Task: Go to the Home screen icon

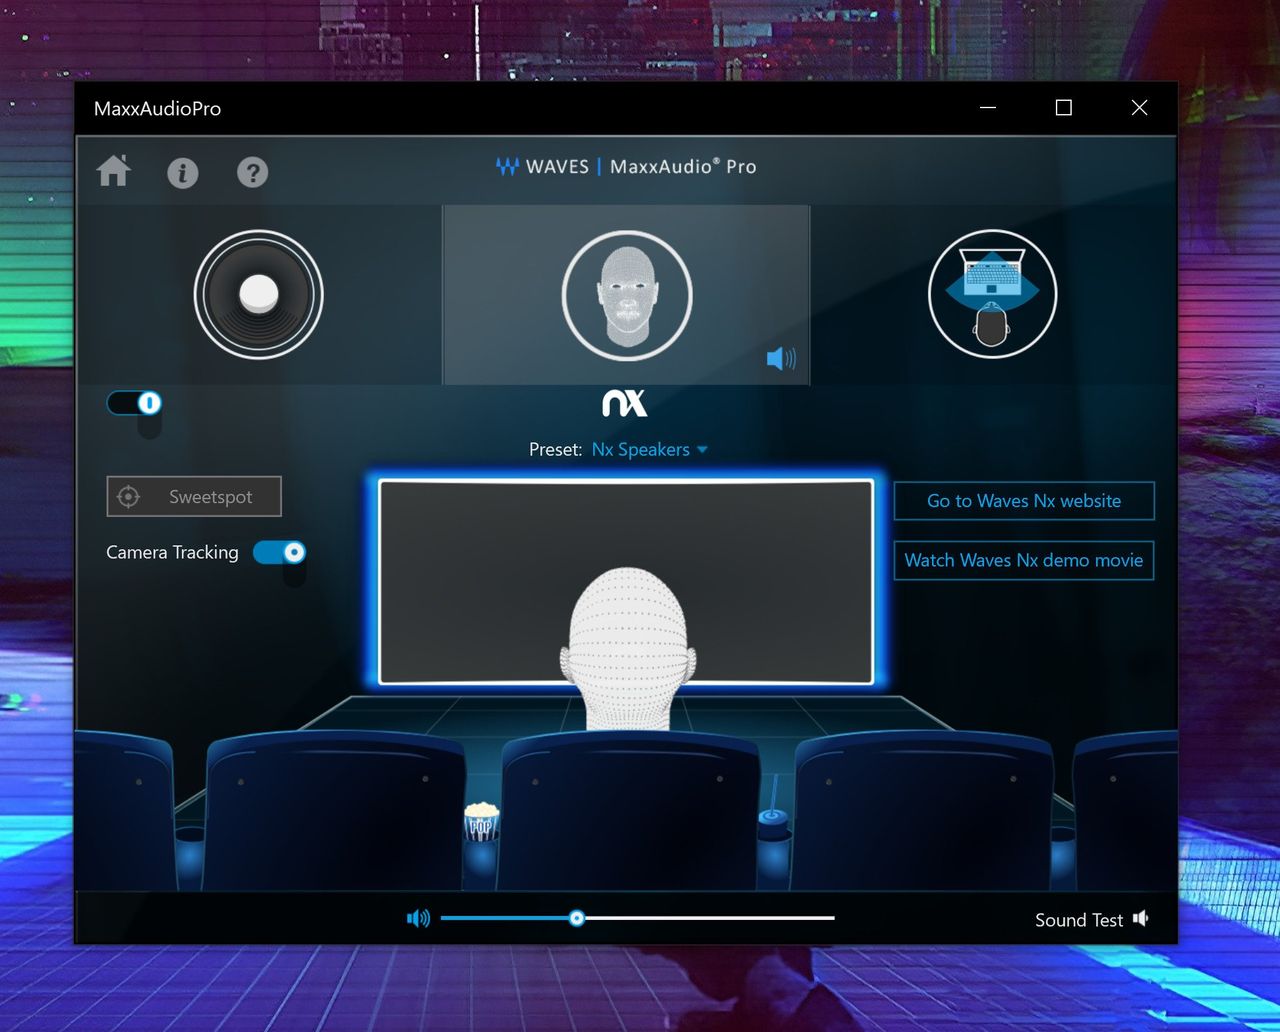Action: pos(114,171)
